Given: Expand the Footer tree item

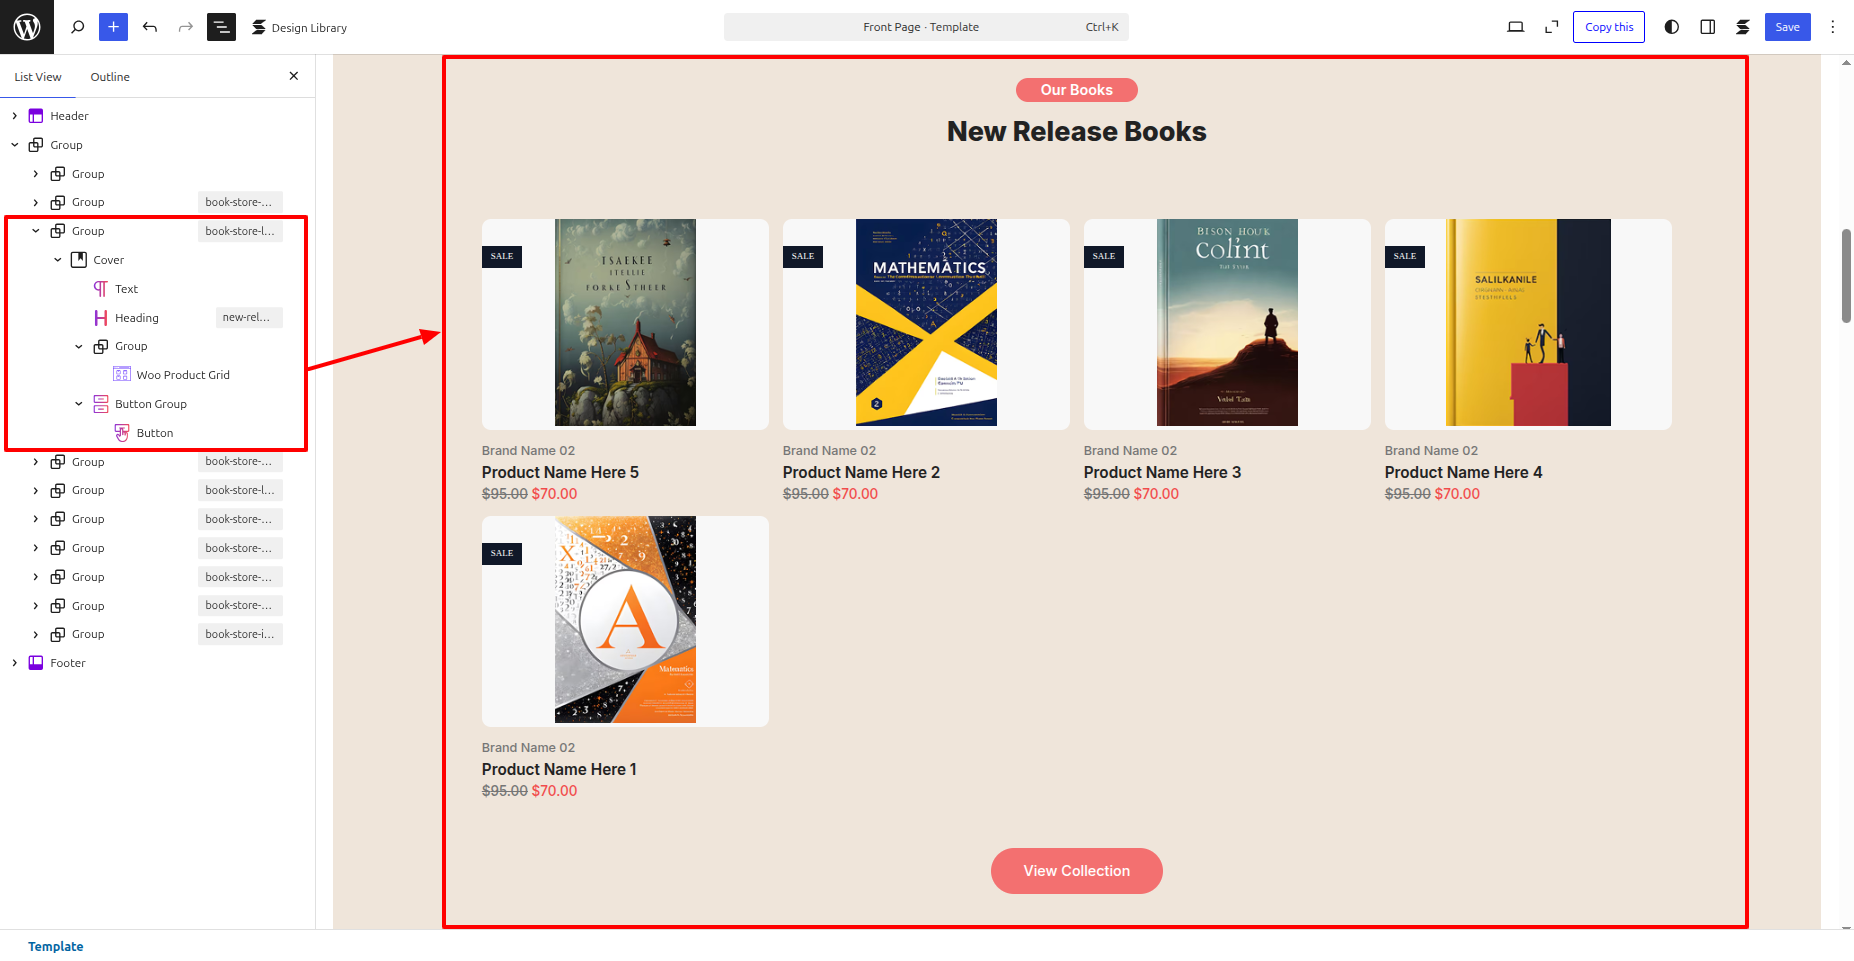Looking at the screenshot, I should (x=15, y=663).
